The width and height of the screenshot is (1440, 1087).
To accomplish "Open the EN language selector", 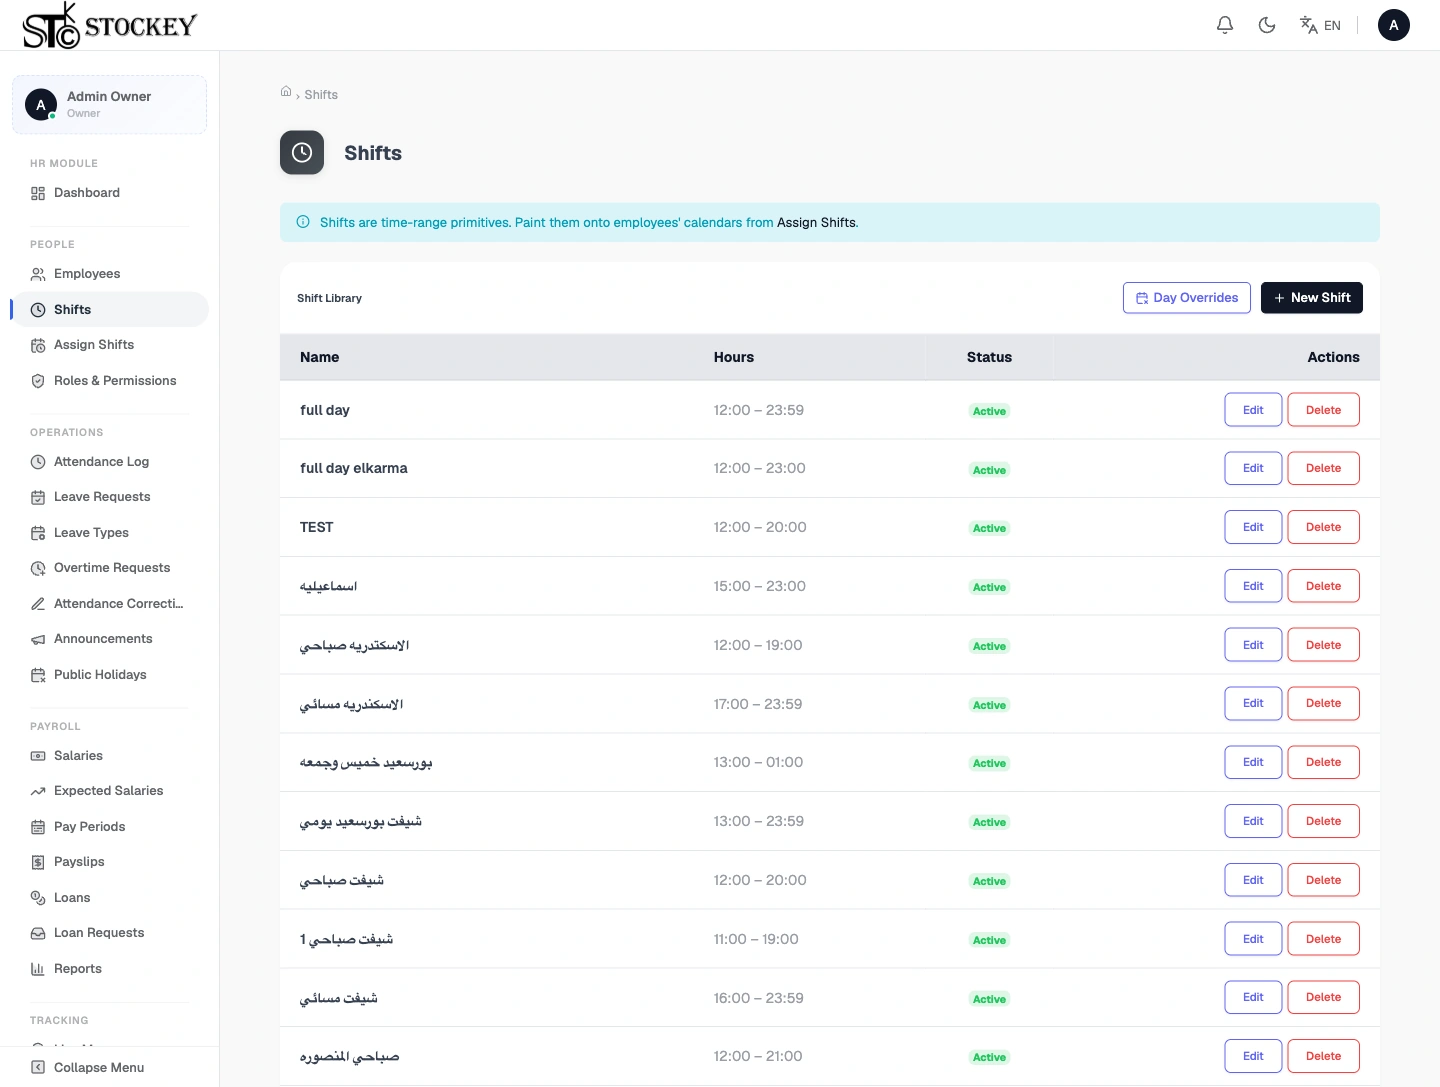I will (1320, 25).
